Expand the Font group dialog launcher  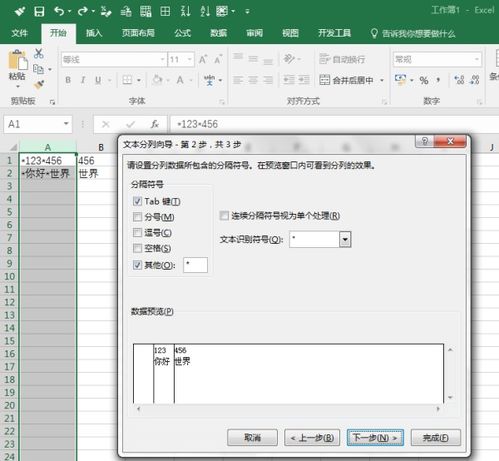click(x=222, y=102)
